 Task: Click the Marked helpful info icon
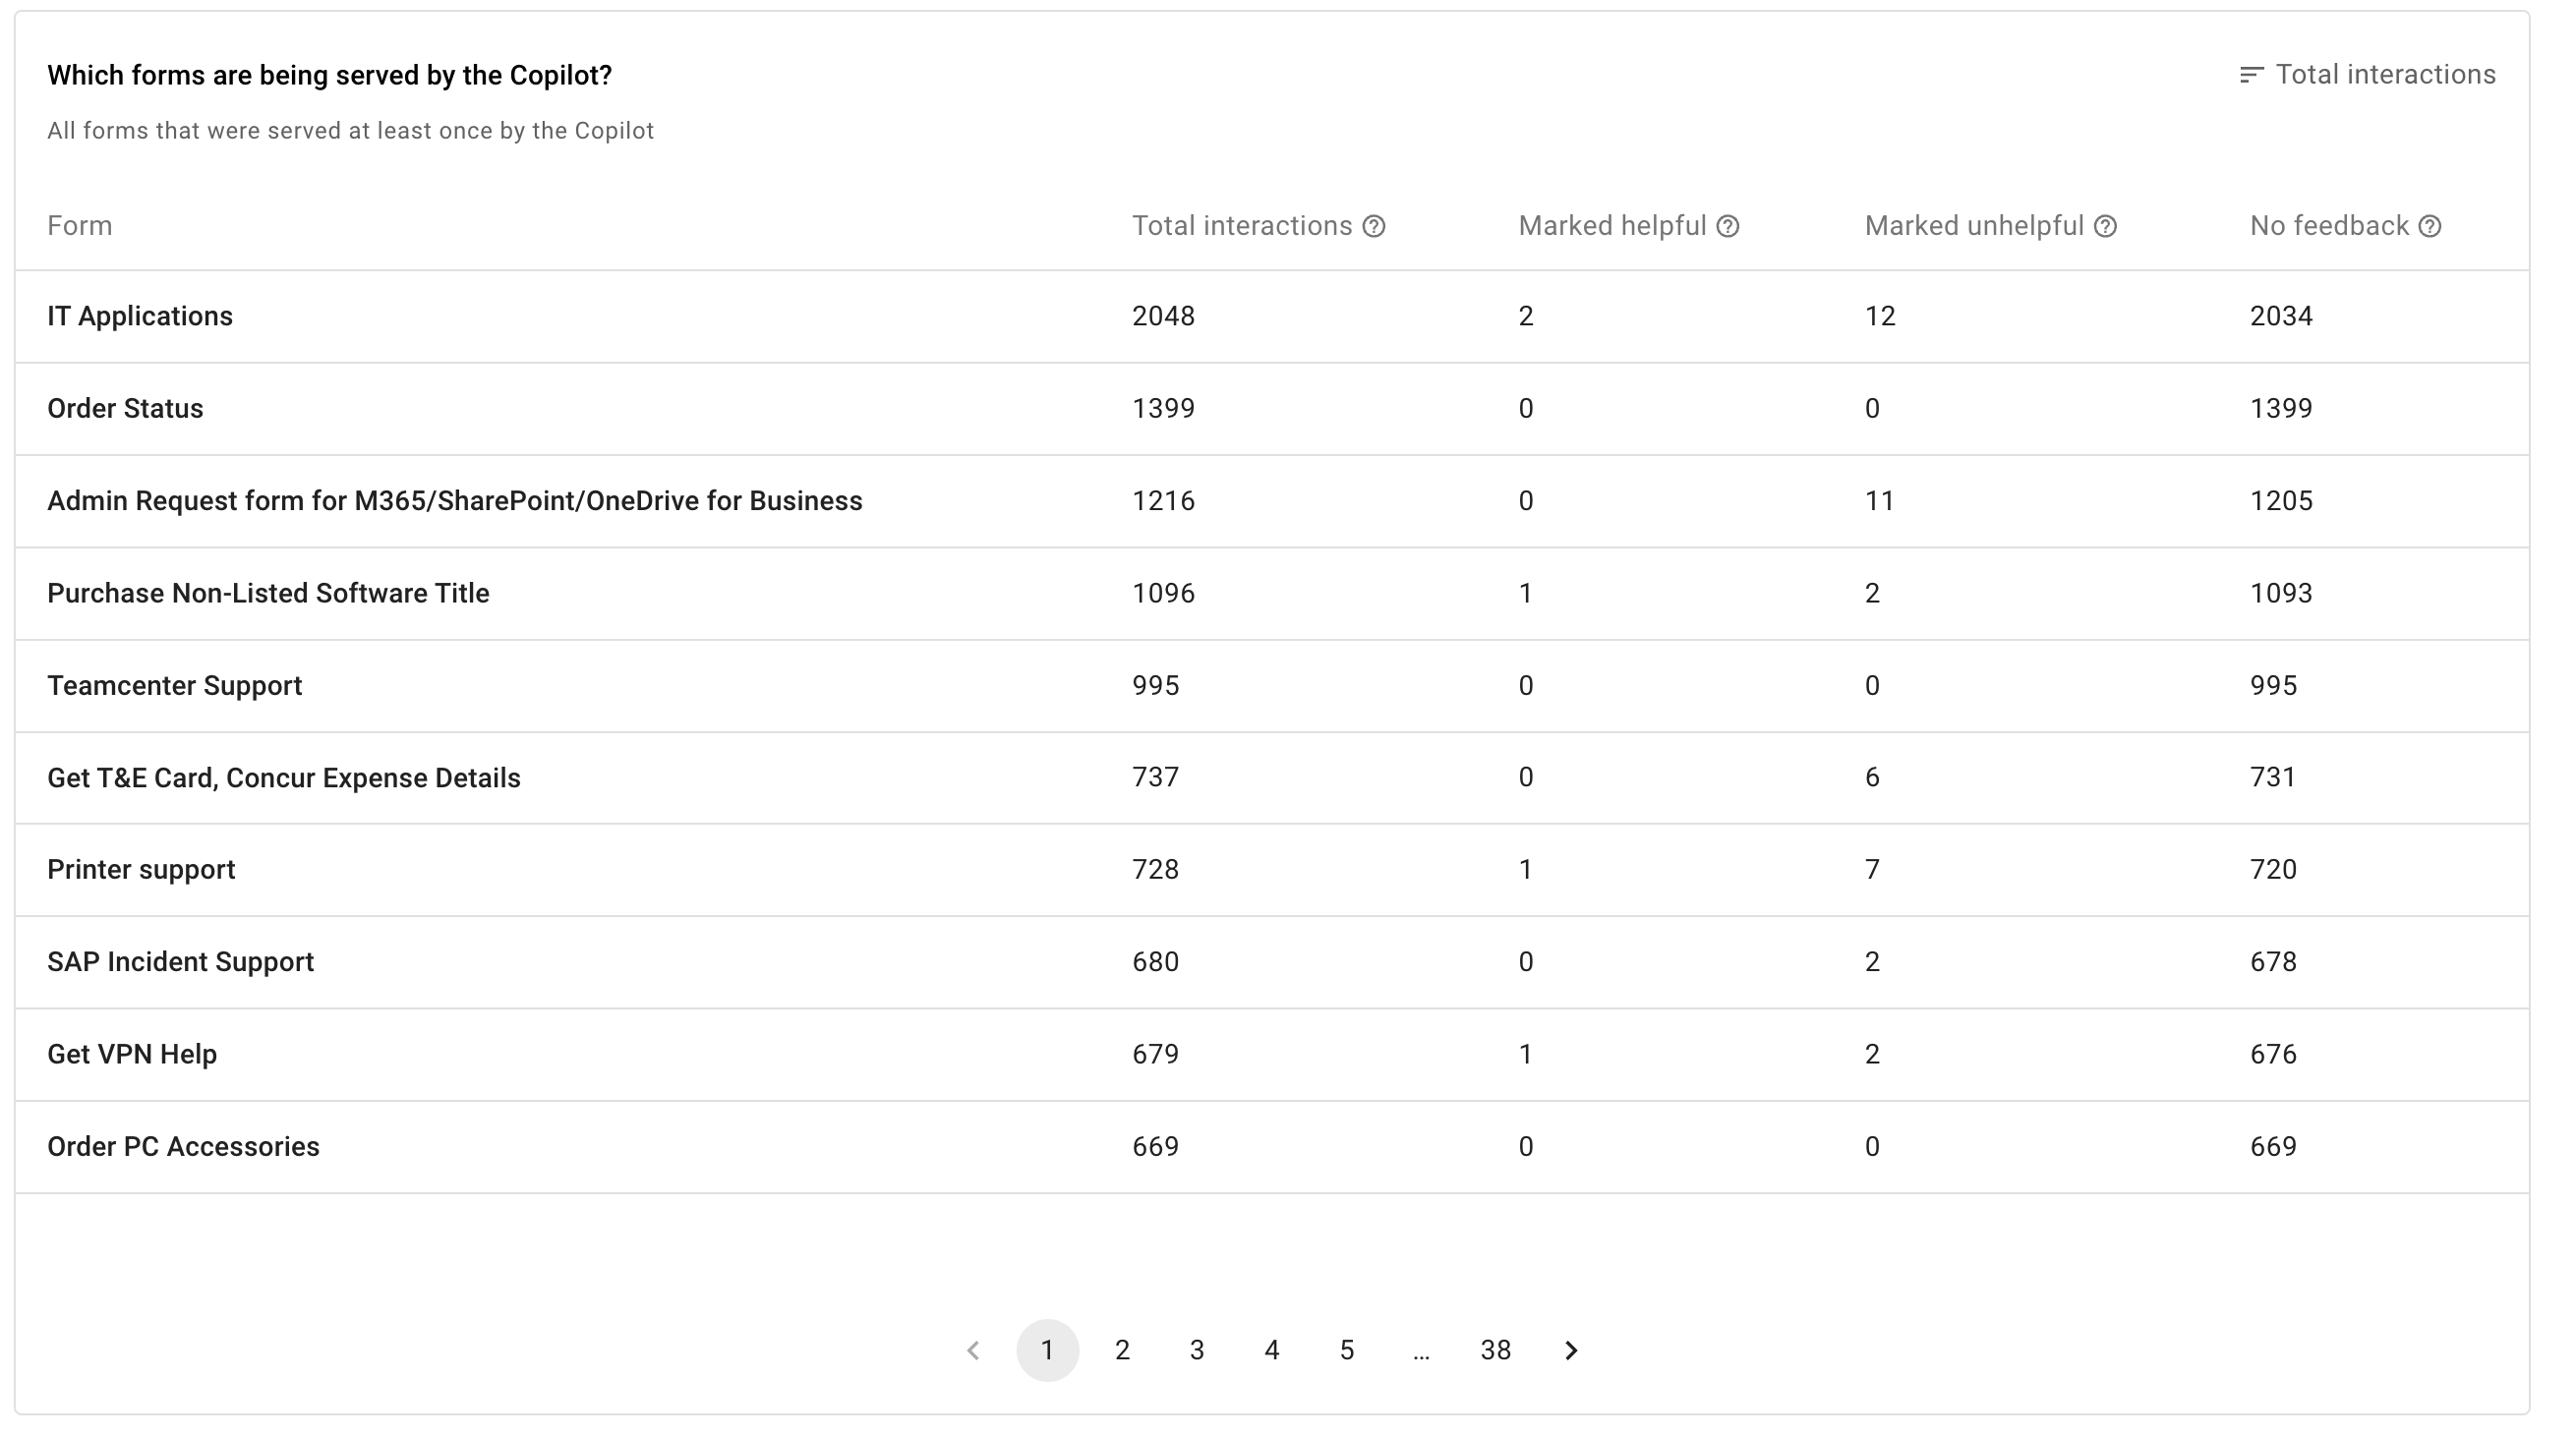(x=1725, y=226)
